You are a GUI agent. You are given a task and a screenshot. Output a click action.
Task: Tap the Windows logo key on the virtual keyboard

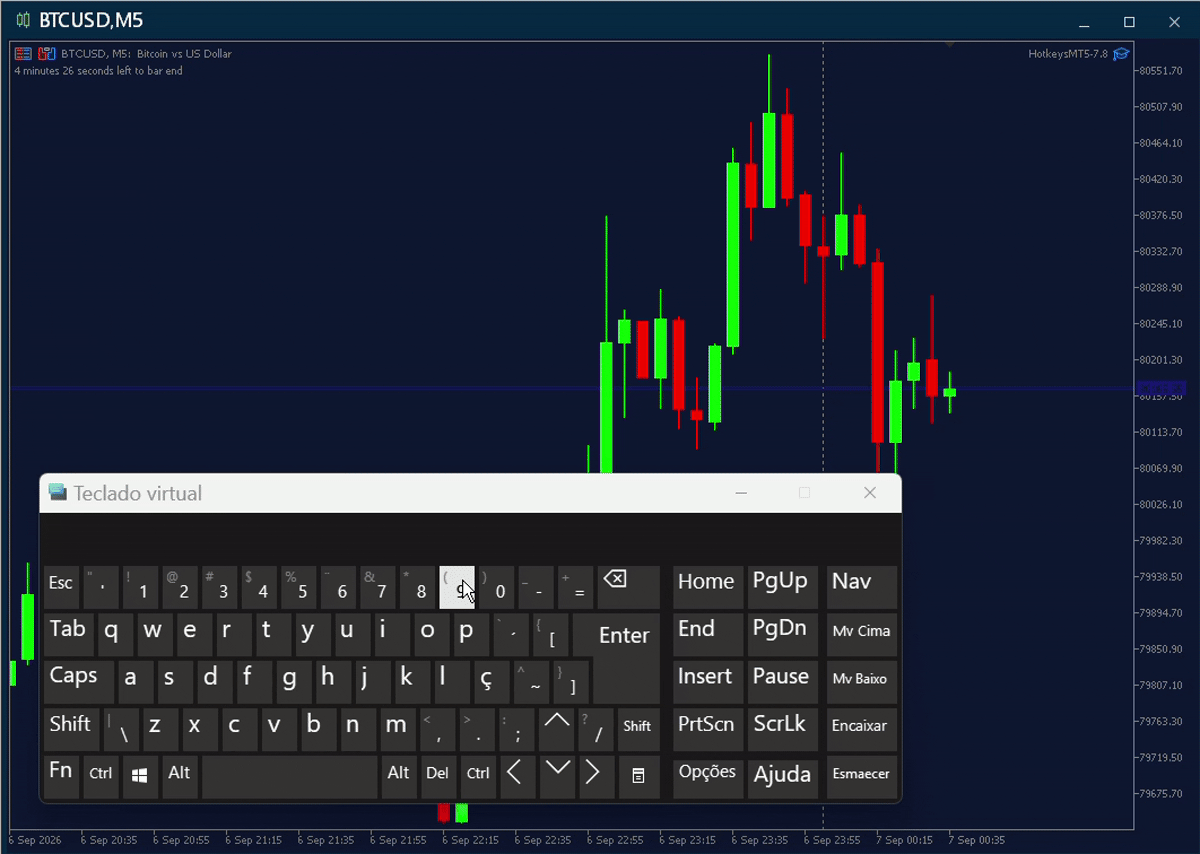pos(140,776)
